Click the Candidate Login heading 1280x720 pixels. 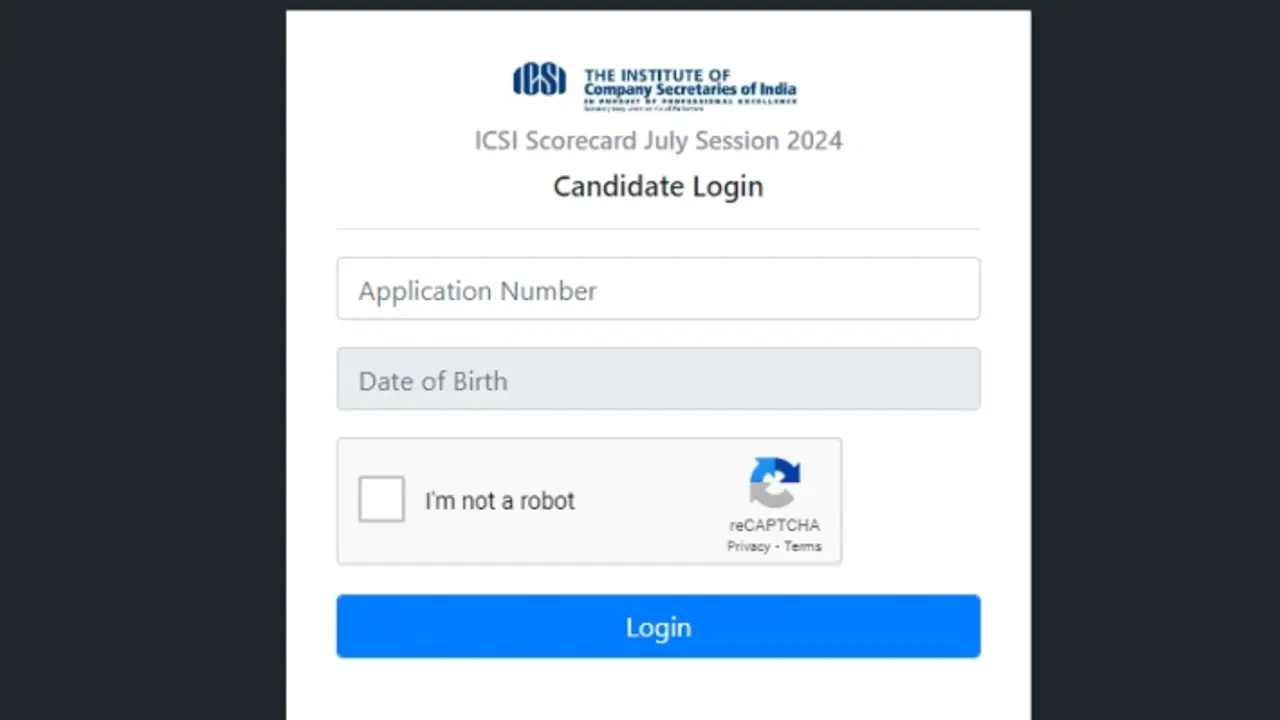pyautogui.click(x=658, y=186)
